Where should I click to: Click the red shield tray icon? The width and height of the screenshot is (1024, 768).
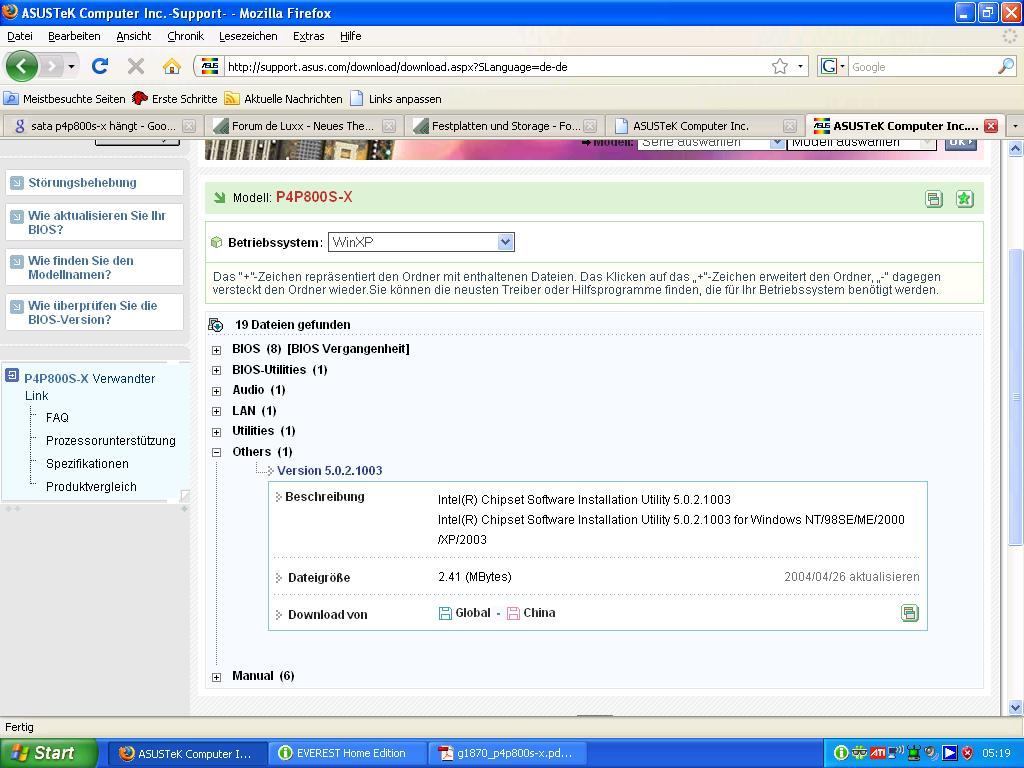tap(968, 753)
